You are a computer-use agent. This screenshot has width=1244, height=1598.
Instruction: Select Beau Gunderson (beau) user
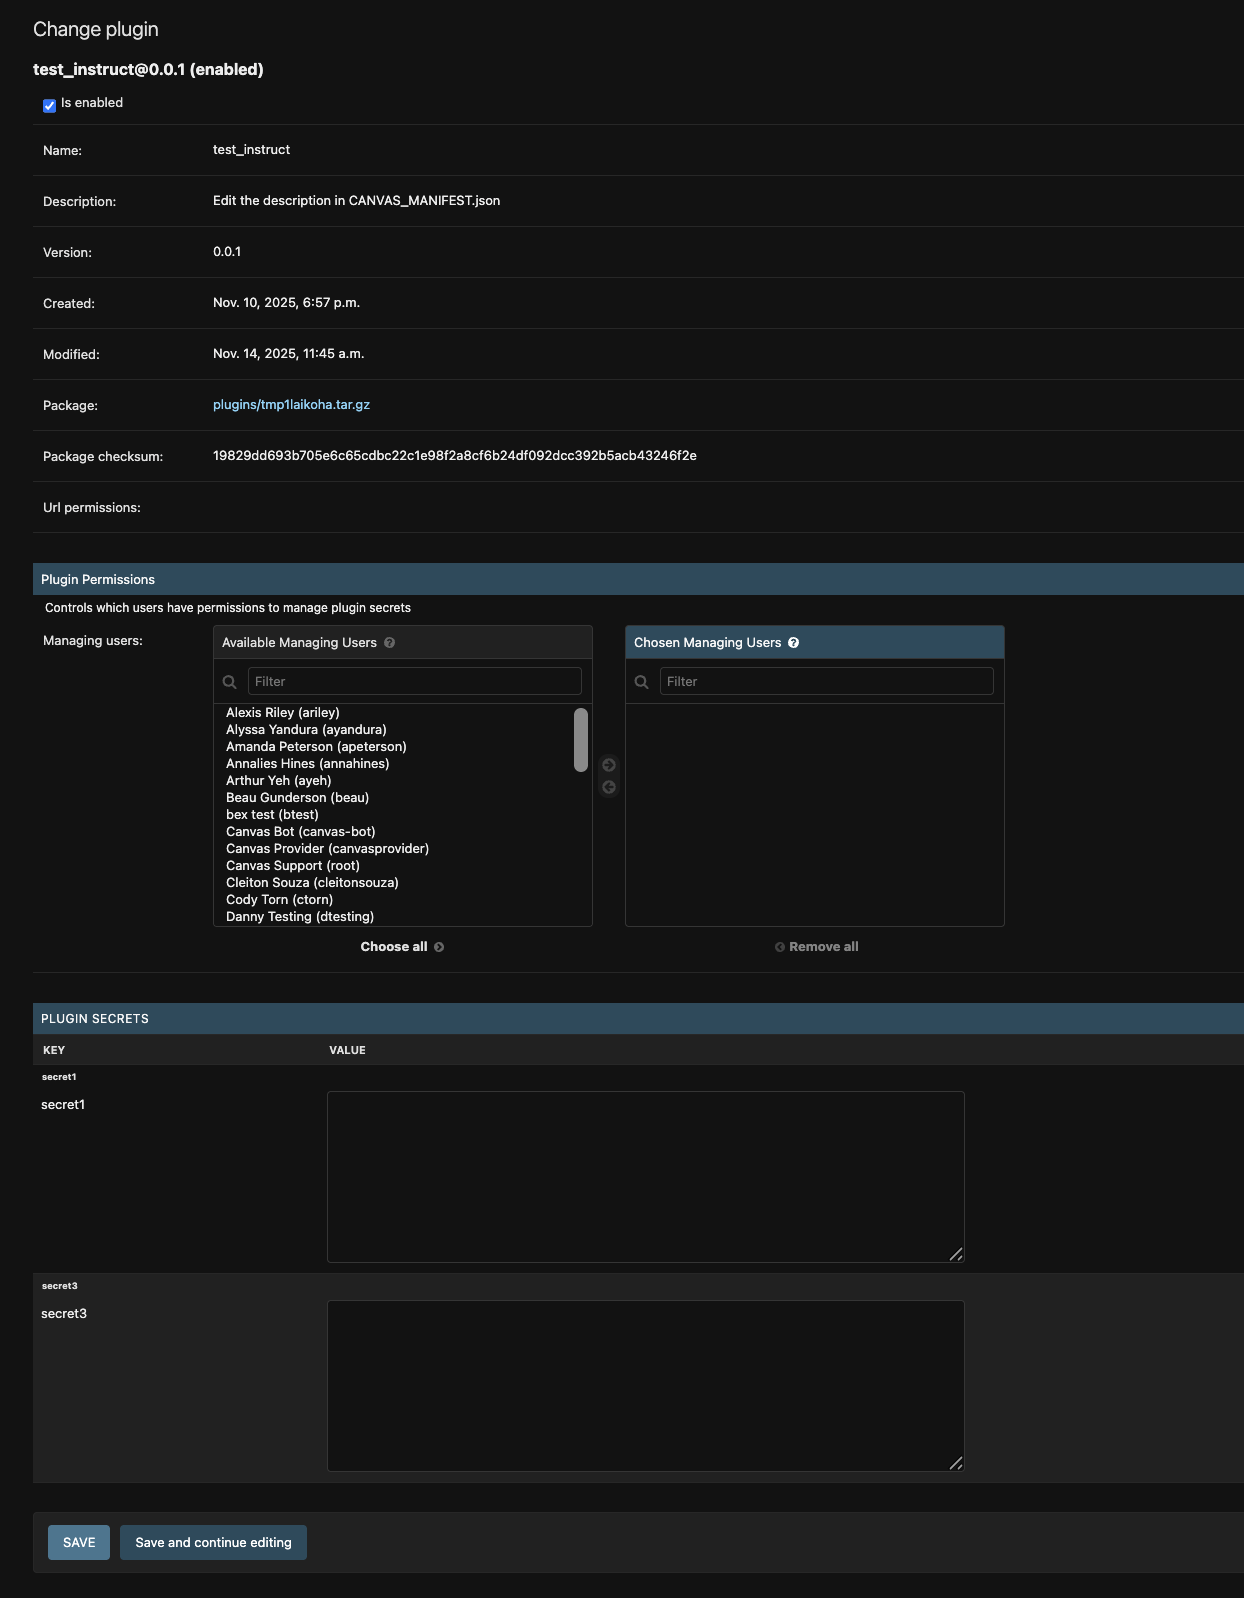click(x=297, y=798)
